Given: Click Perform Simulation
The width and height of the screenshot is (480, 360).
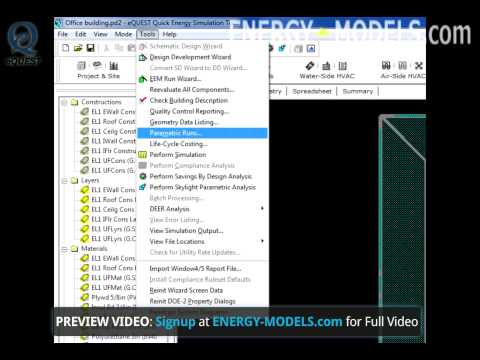Looking at the screenshot, I should tap(202, 155).
